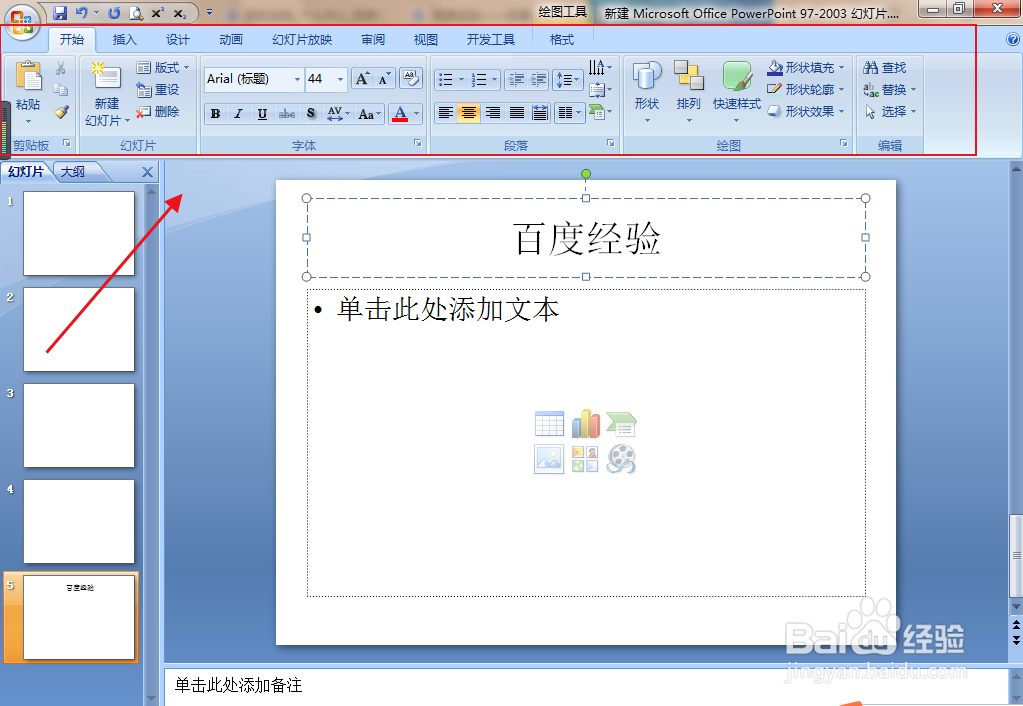The height and width of the screenshot is (706, 1023).
Task: Save the presentation from quick access toolbar
Action: click(x=60, y=12)
